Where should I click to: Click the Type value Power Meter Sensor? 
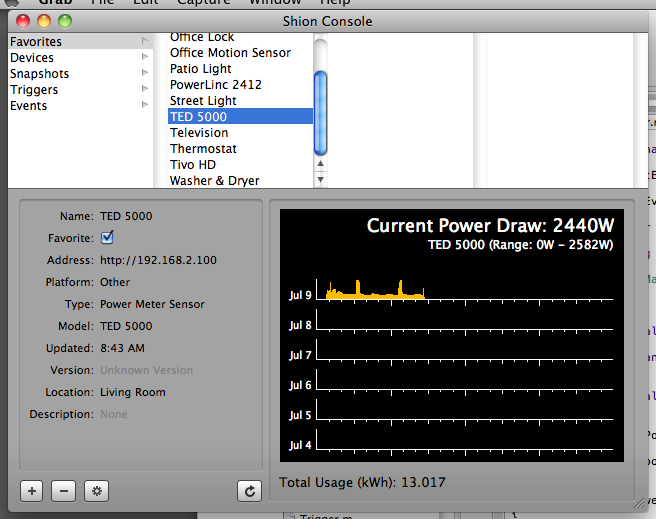tap(152, 304)
